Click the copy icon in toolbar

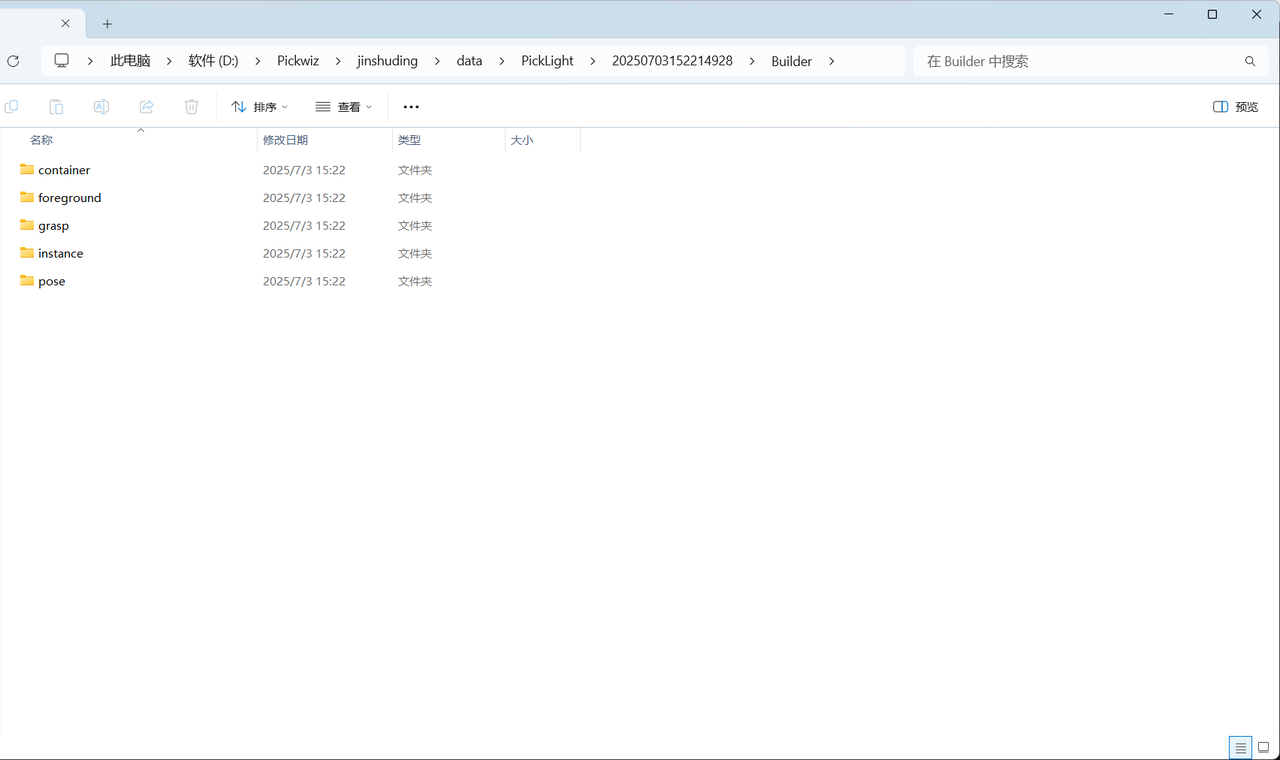(12, 107)
